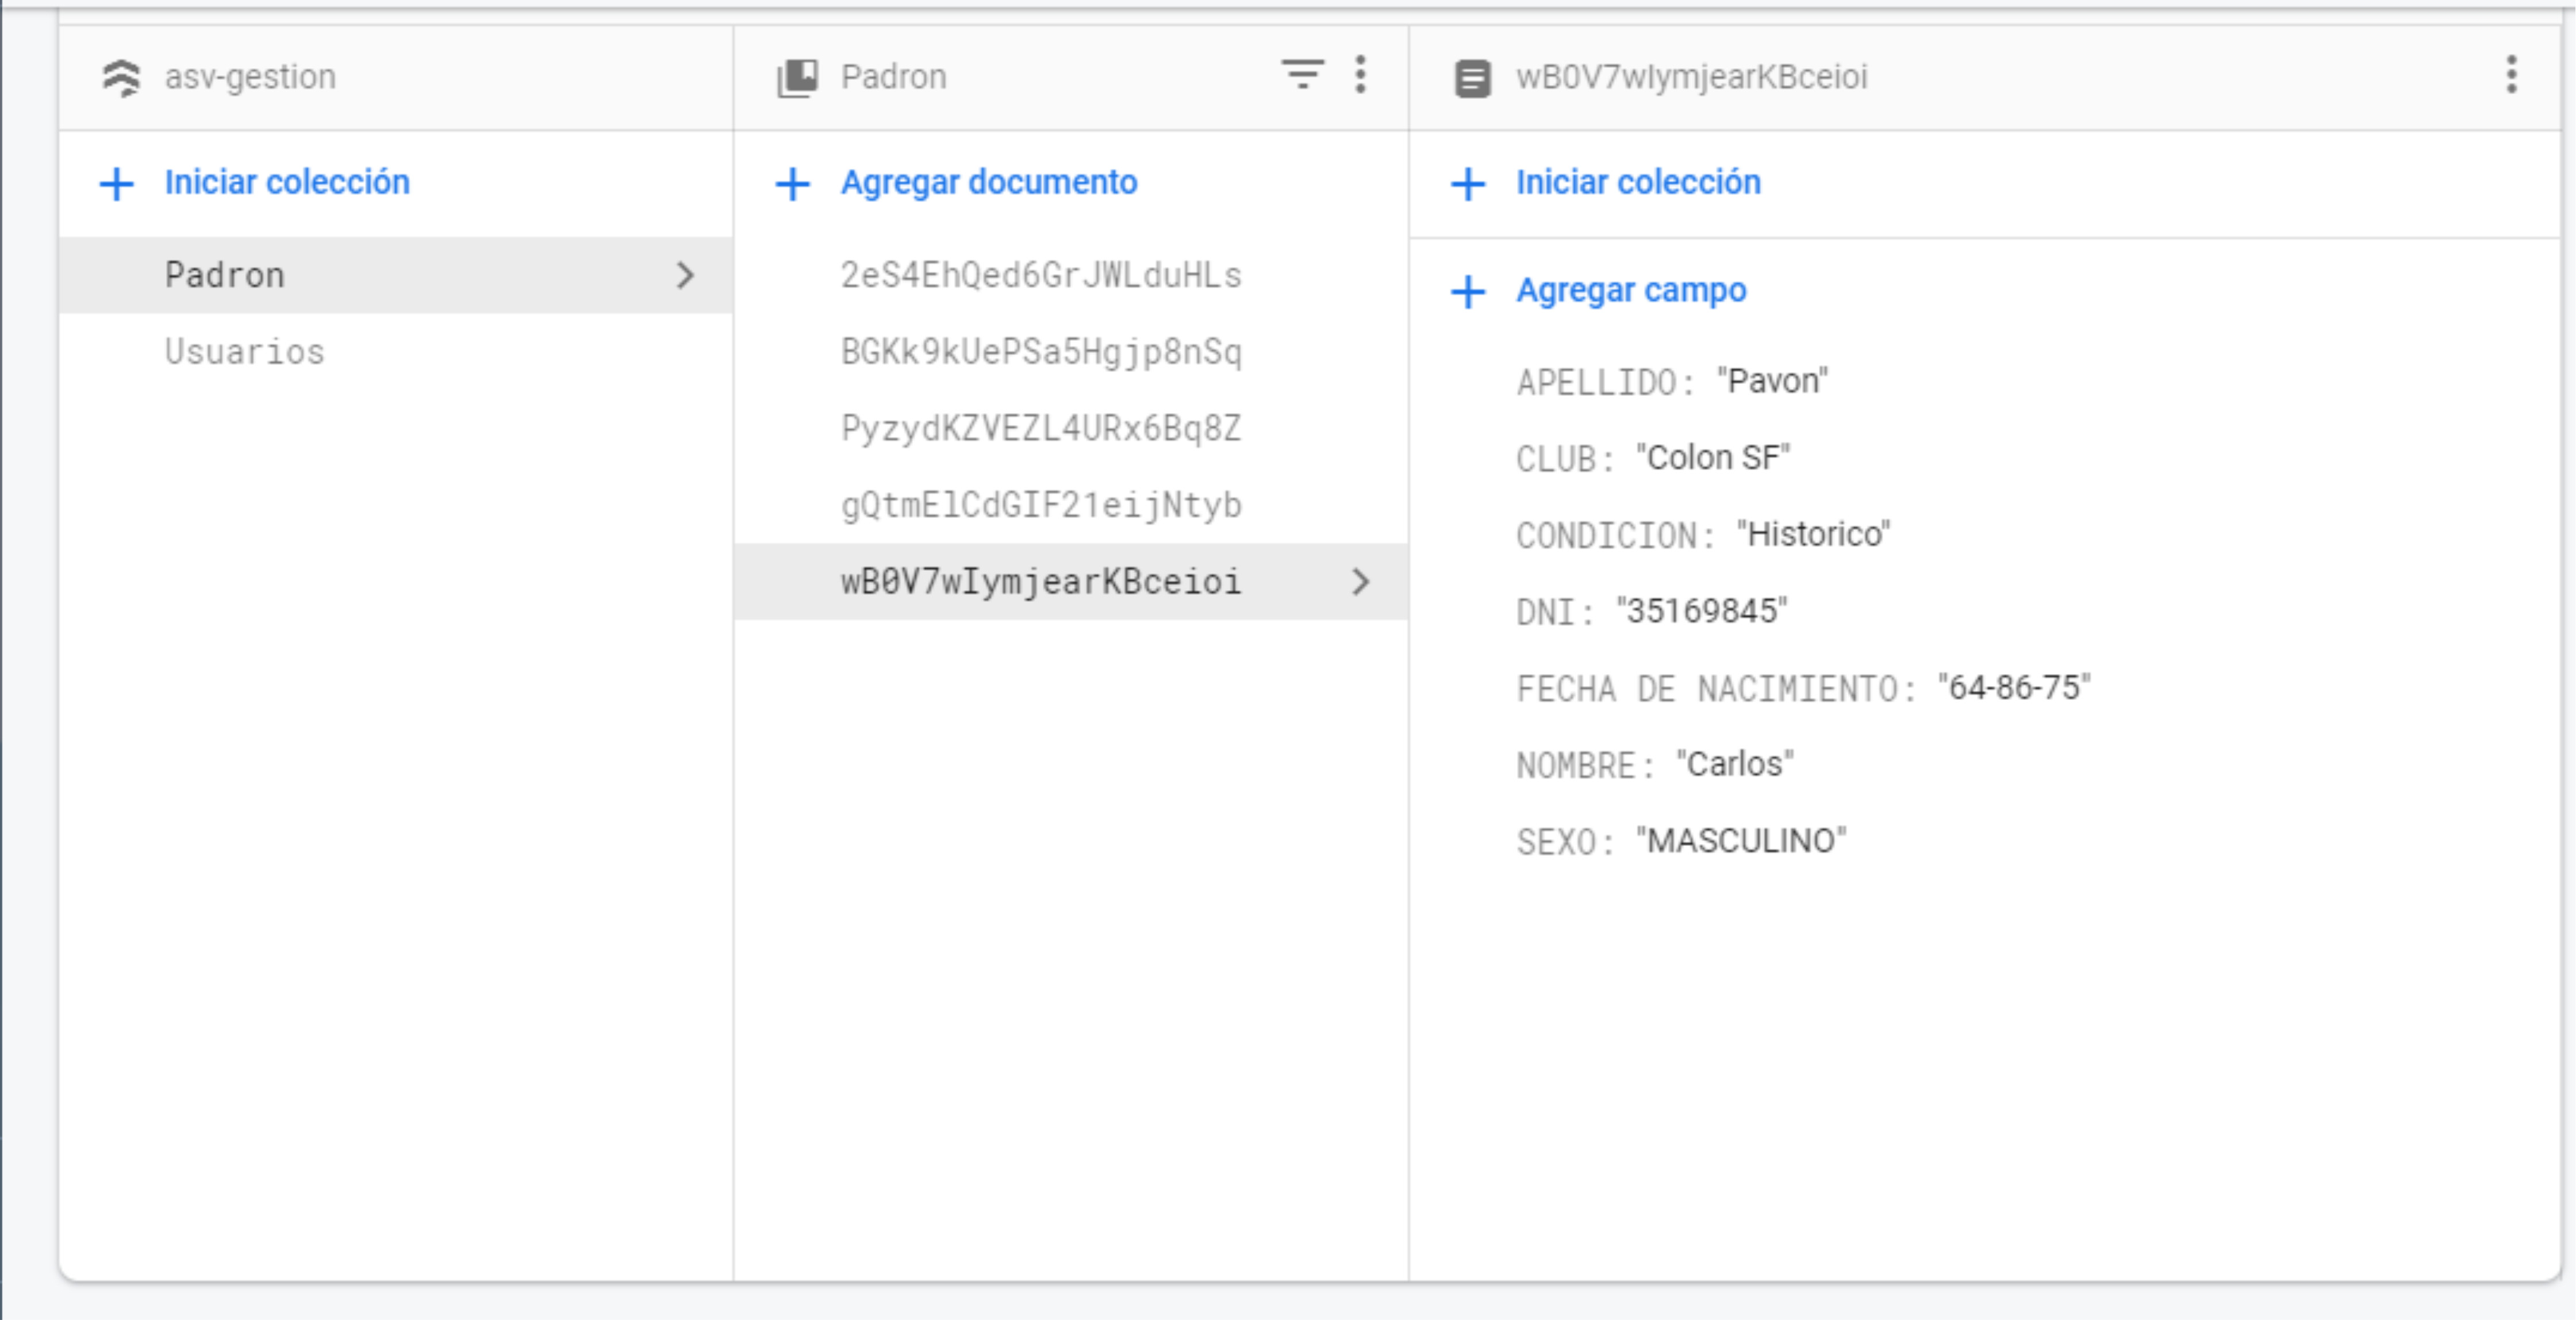Click the document icon beside wB0V7wIymjearKBceioi header
The height and width of the screenshot is (1320, 2576).
coord(1472,77)
